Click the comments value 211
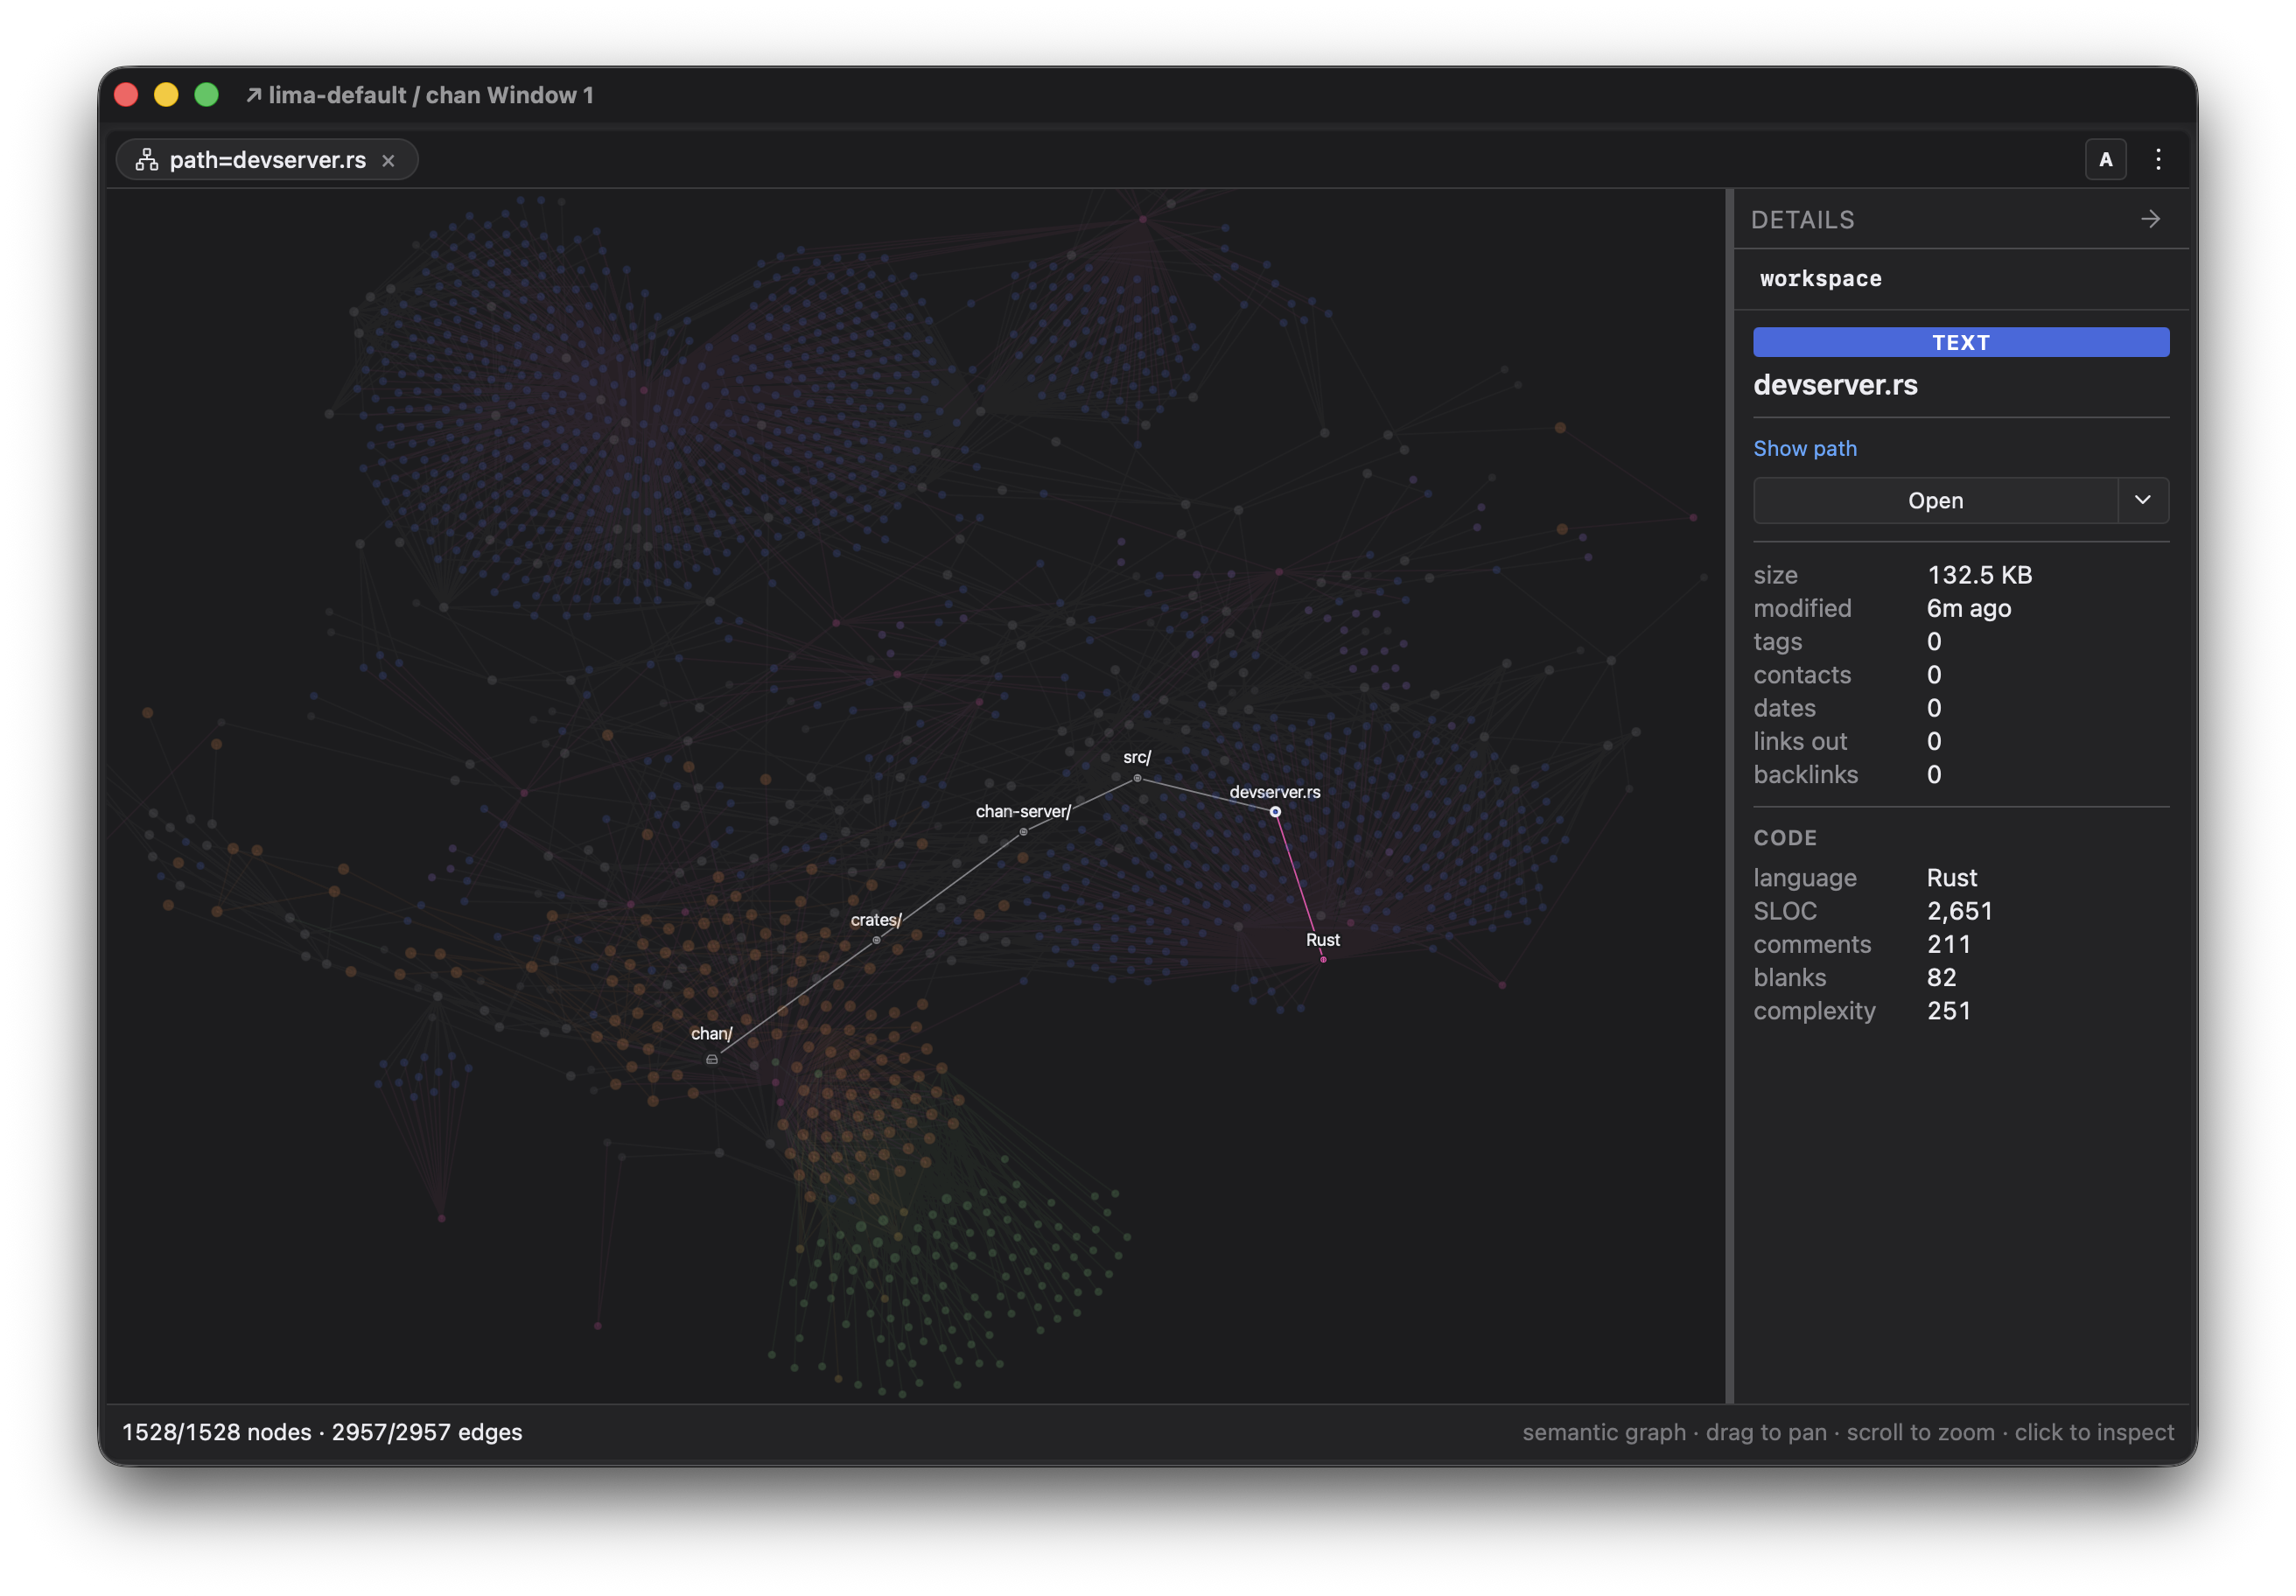 [x=1948, y=944]
